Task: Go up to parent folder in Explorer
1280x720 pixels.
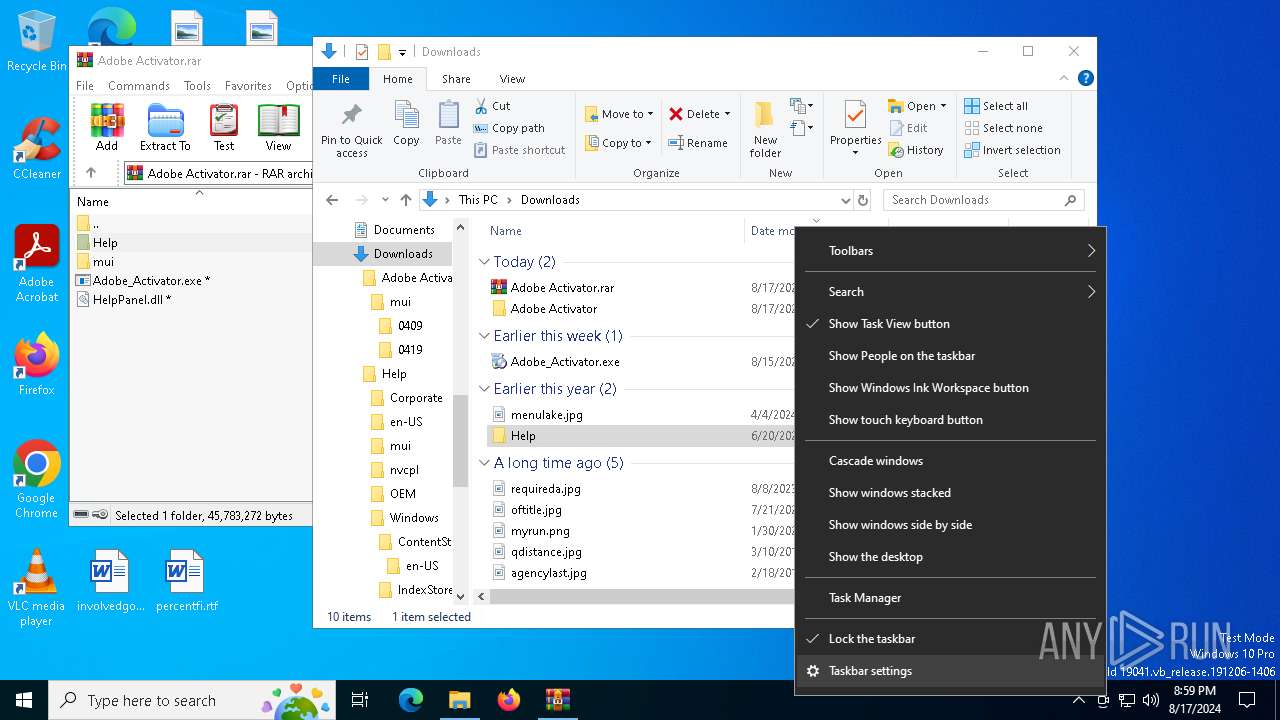Action: (x=406, y=200)
